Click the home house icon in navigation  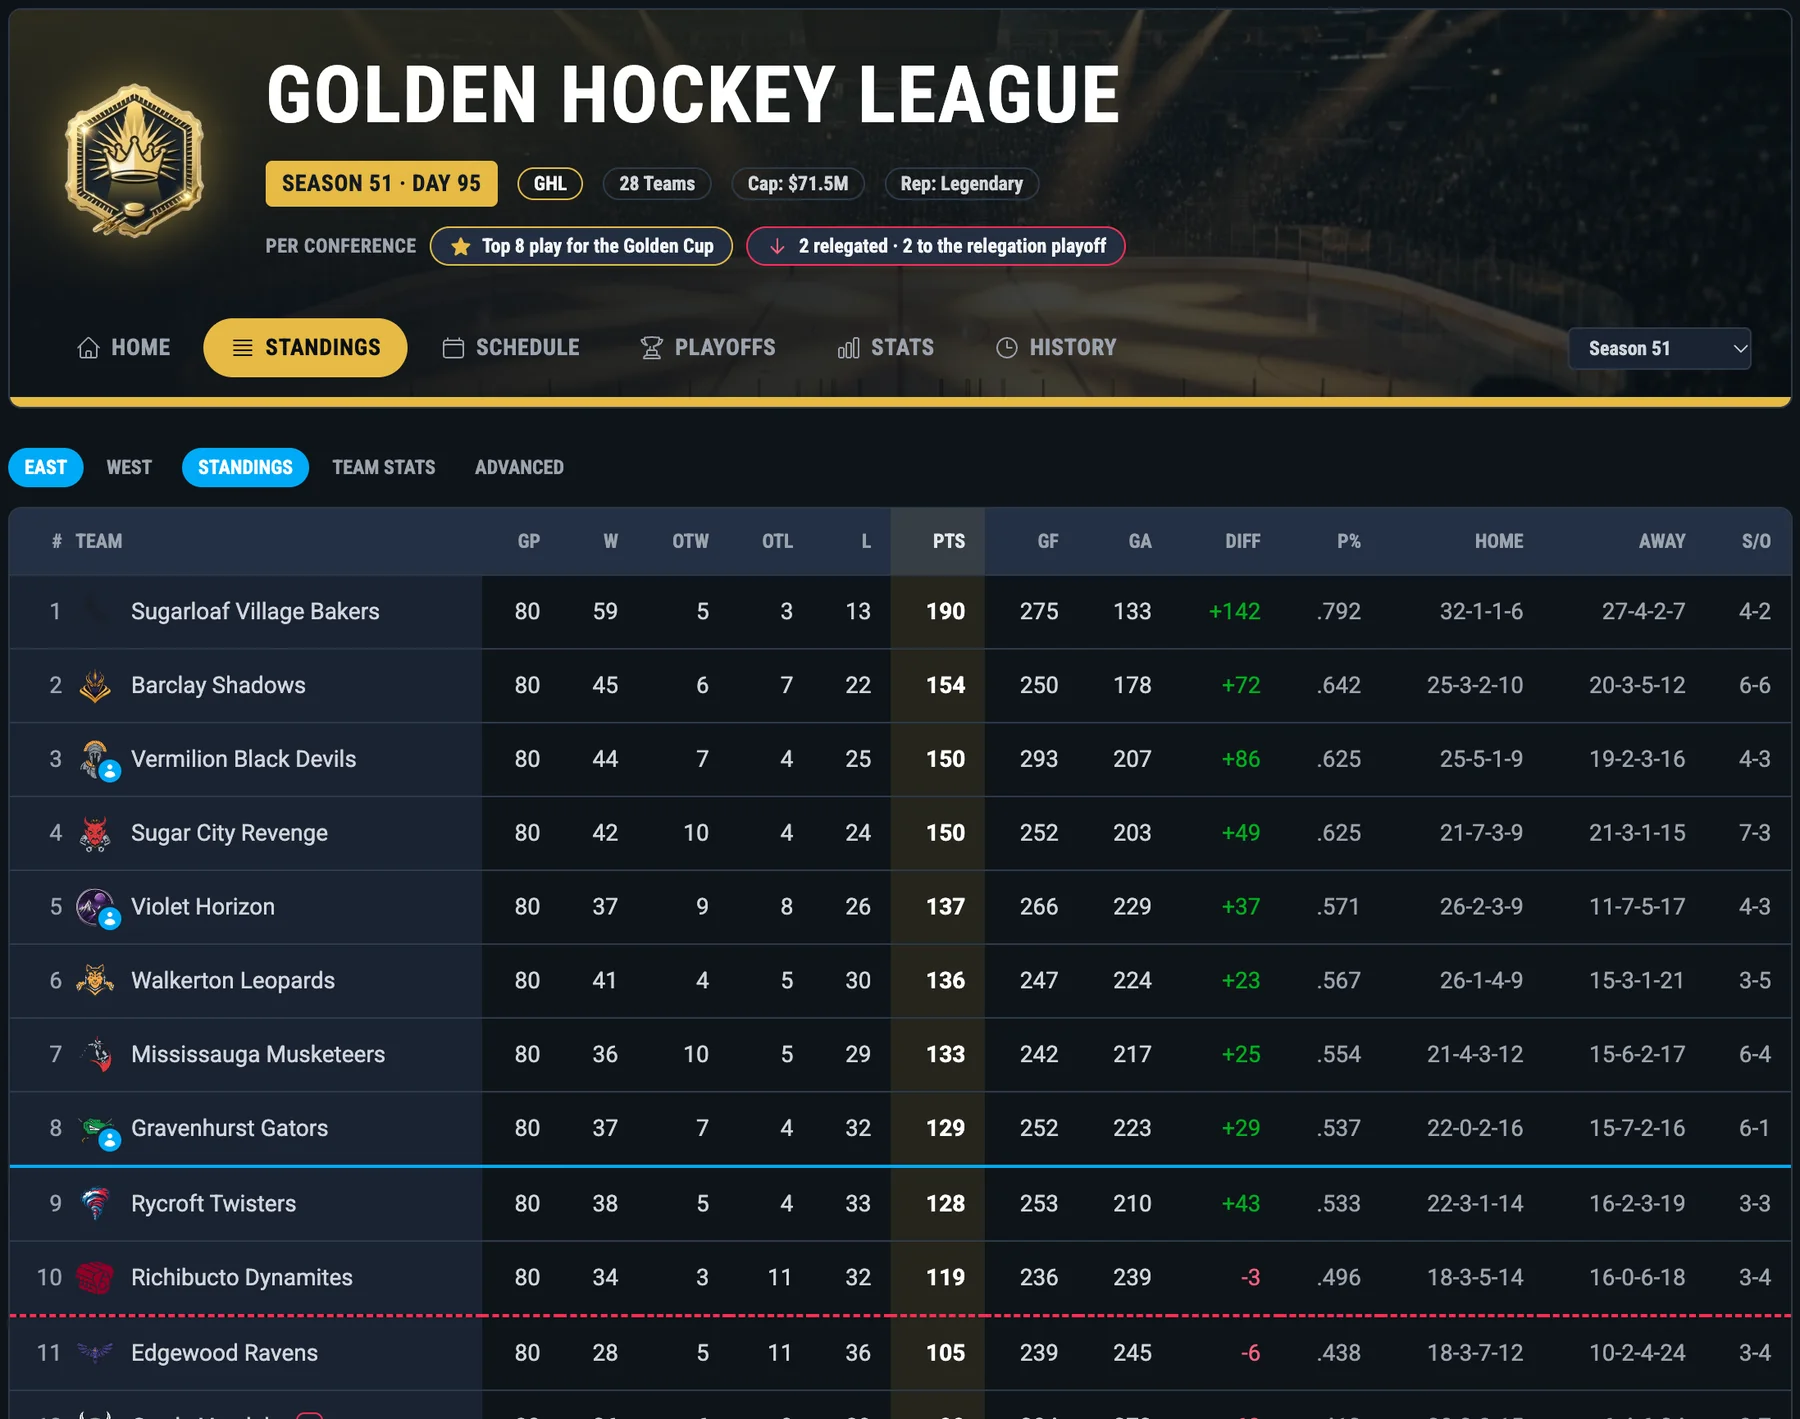(x=89, y=348)
